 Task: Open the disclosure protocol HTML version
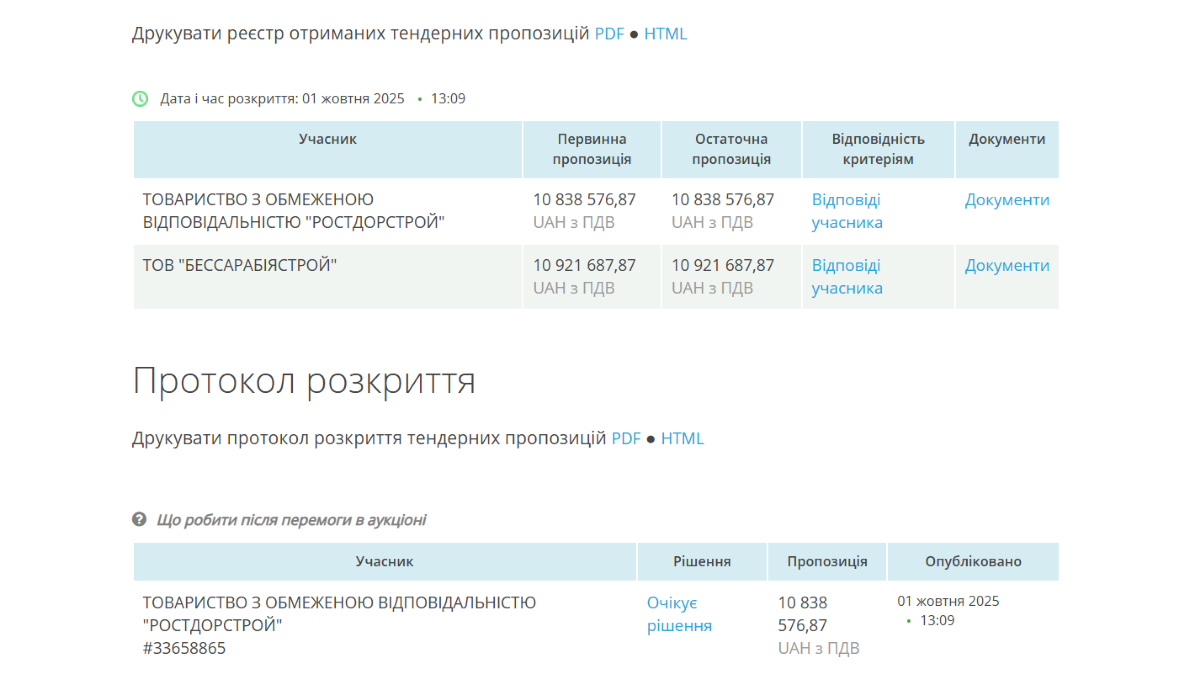pos(682,438)
